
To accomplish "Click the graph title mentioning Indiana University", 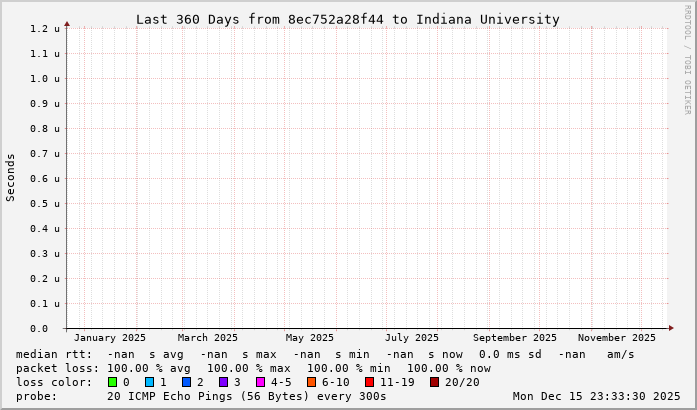I will coord(347,19).
